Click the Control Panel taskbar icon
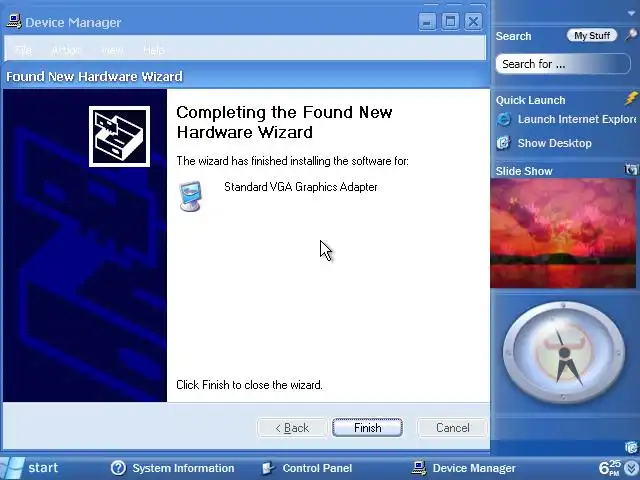640x480 pixels. [x=268, y=468]
